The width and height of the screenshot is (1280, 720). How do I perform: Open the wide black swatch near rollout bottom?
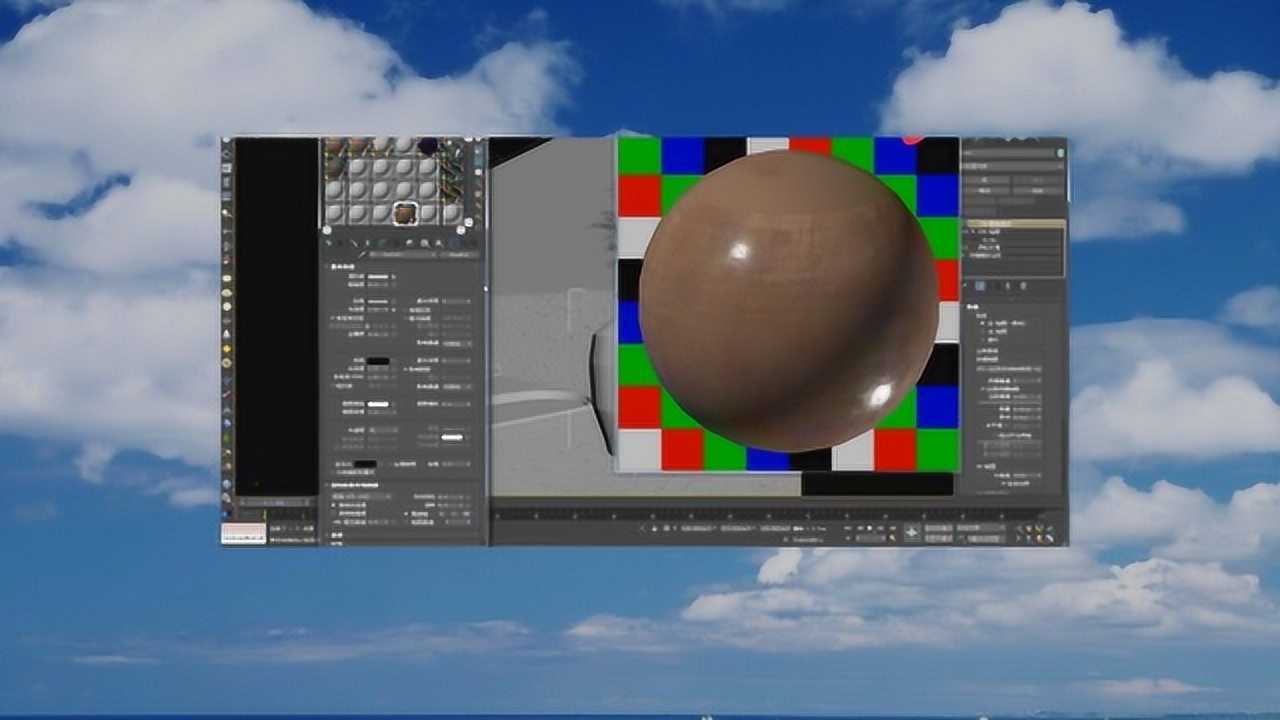tap(365, 464)
